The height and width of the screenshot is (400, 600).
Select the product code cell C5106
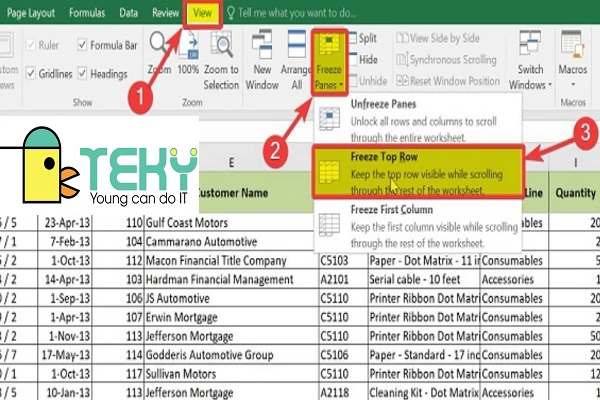point(343,355)
